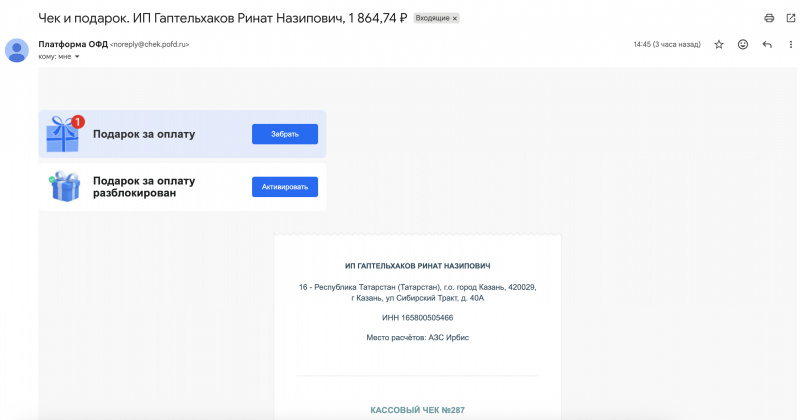Star this message from Платформа ОФД
This screenshot has height=420, width=800.
pos(718,45)
